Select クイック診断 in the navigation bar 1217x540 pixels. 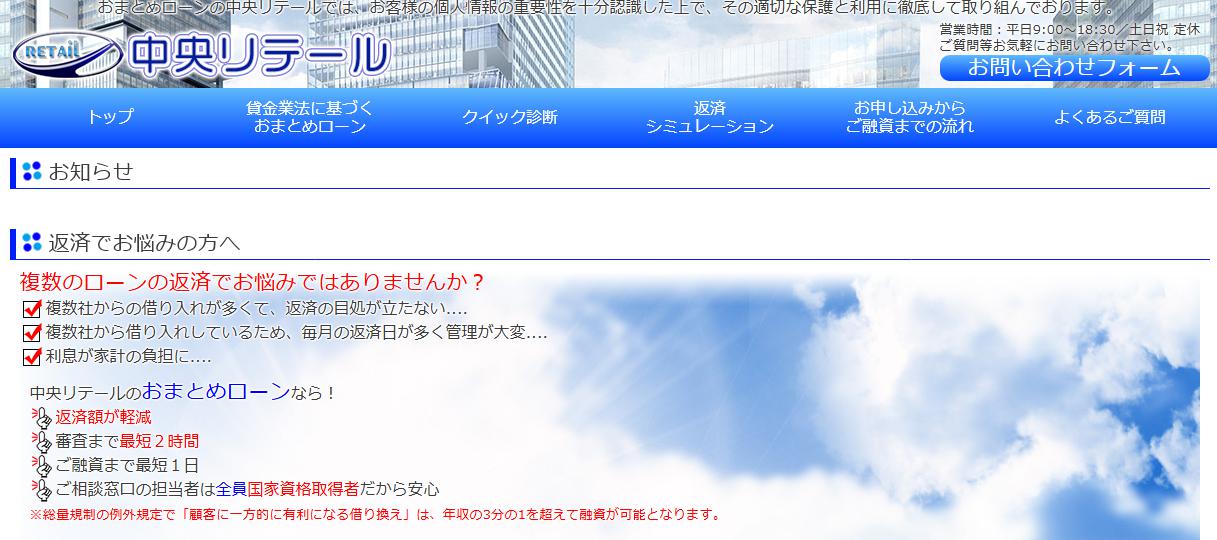pyautogui.click(x=510, y=117)
